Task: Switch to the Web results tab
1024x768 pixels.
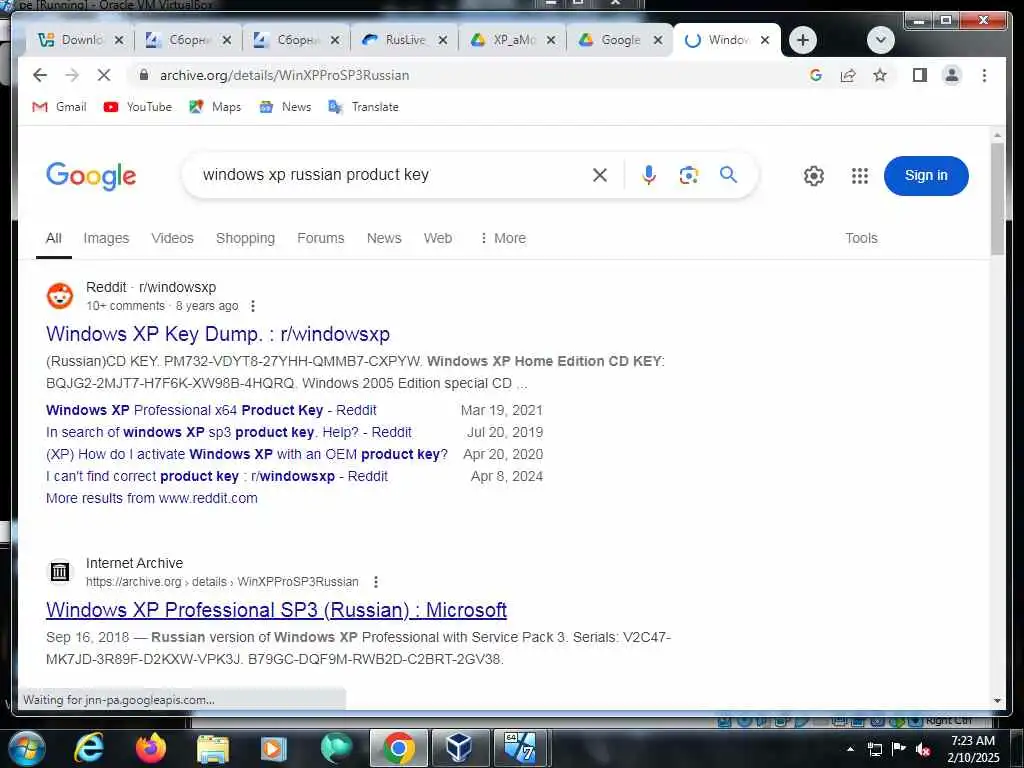Action: pos(438,238)
